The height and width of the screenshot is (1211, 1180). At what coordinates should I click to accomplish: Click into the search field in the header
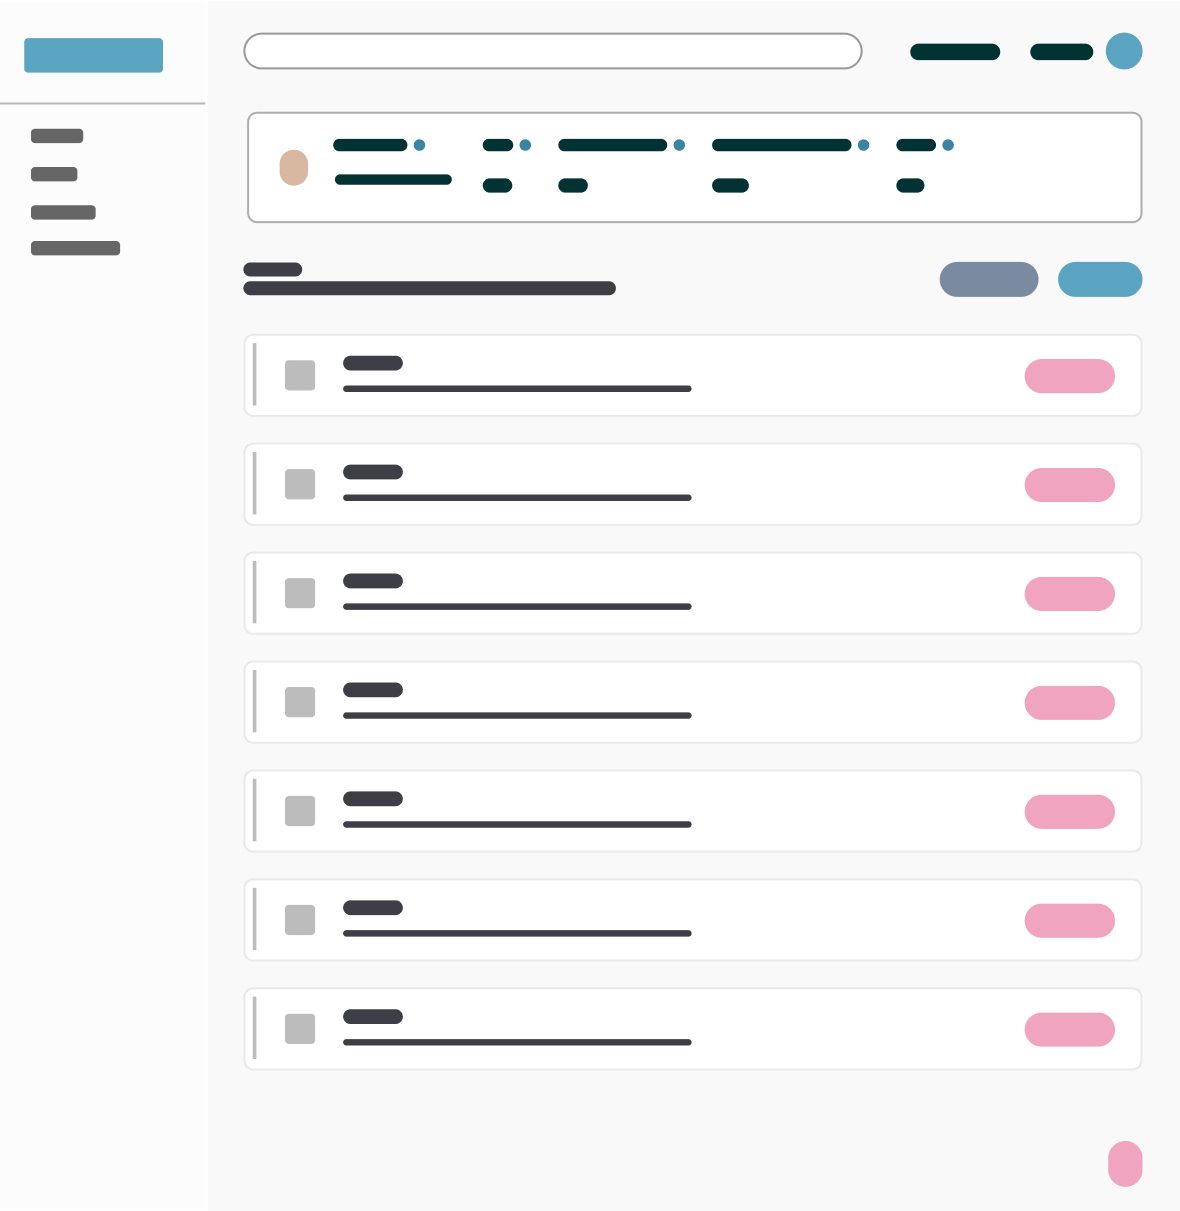(x=553, y=51)
